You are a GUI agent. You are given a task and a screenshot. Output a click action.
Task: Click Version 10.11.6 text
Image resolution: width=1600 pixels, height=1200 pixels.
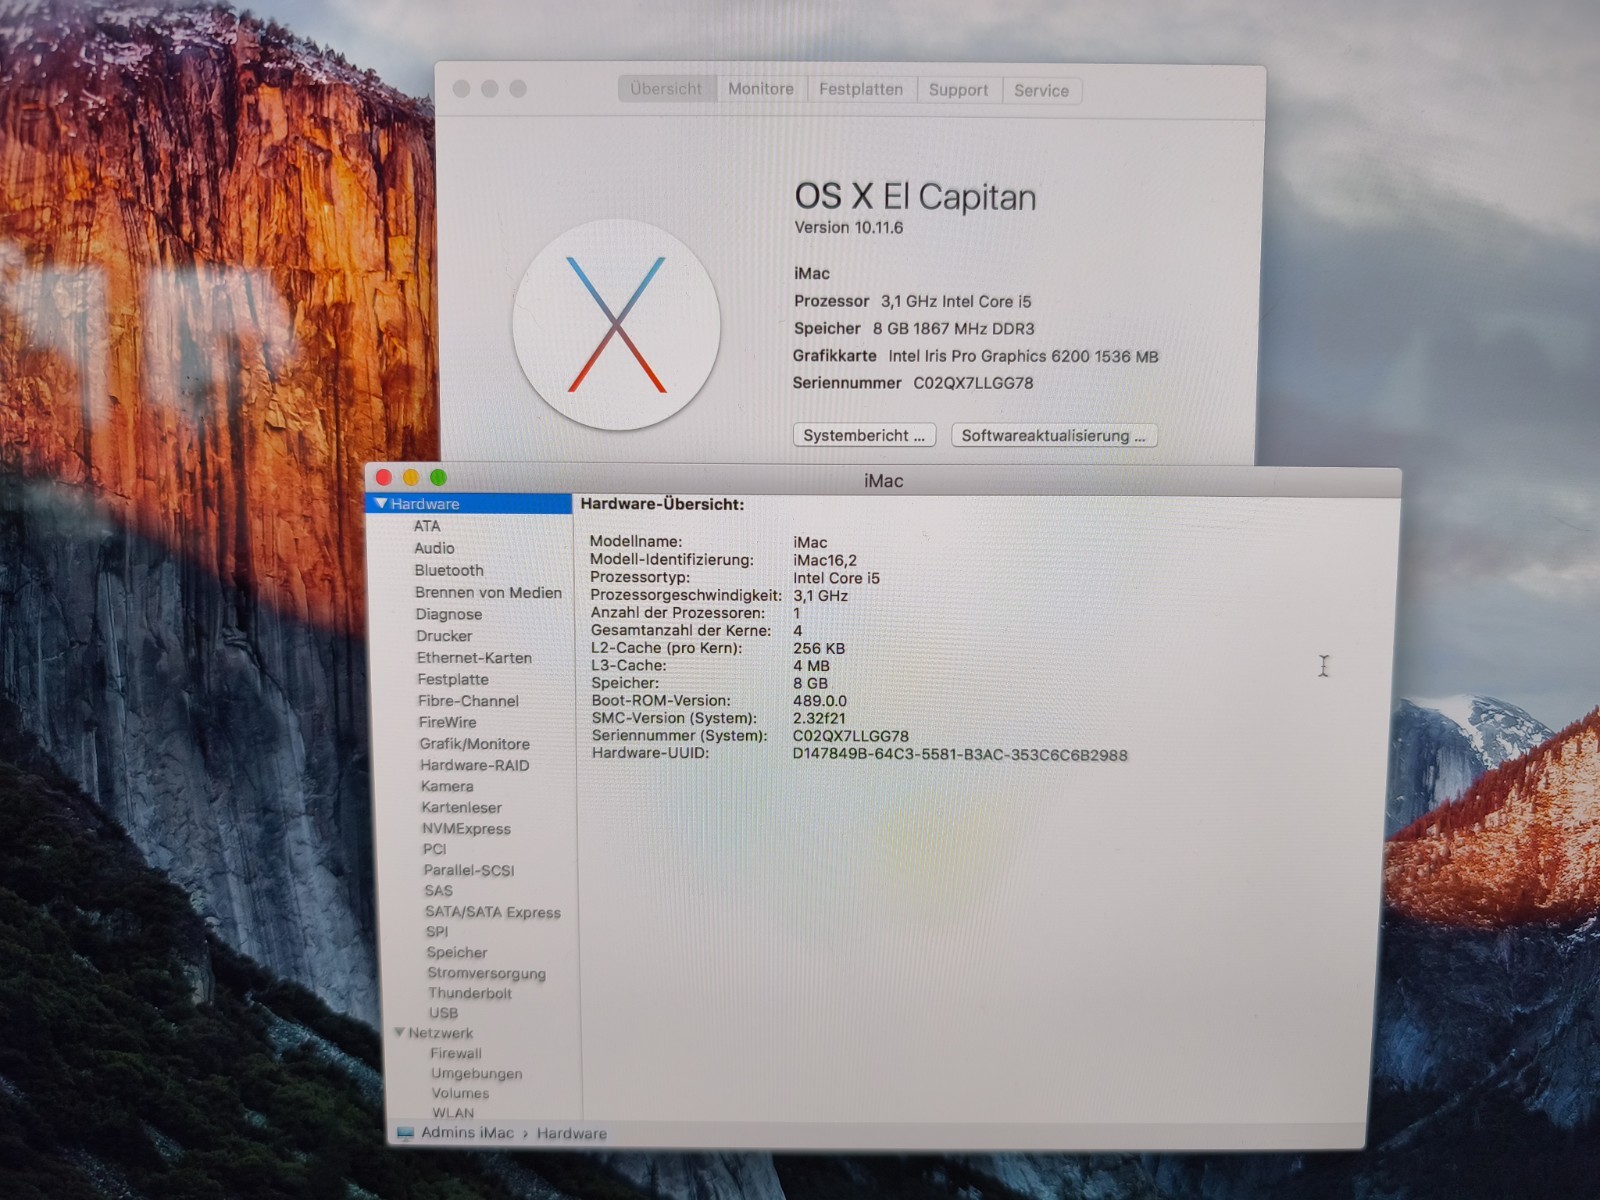click(849, 228)
